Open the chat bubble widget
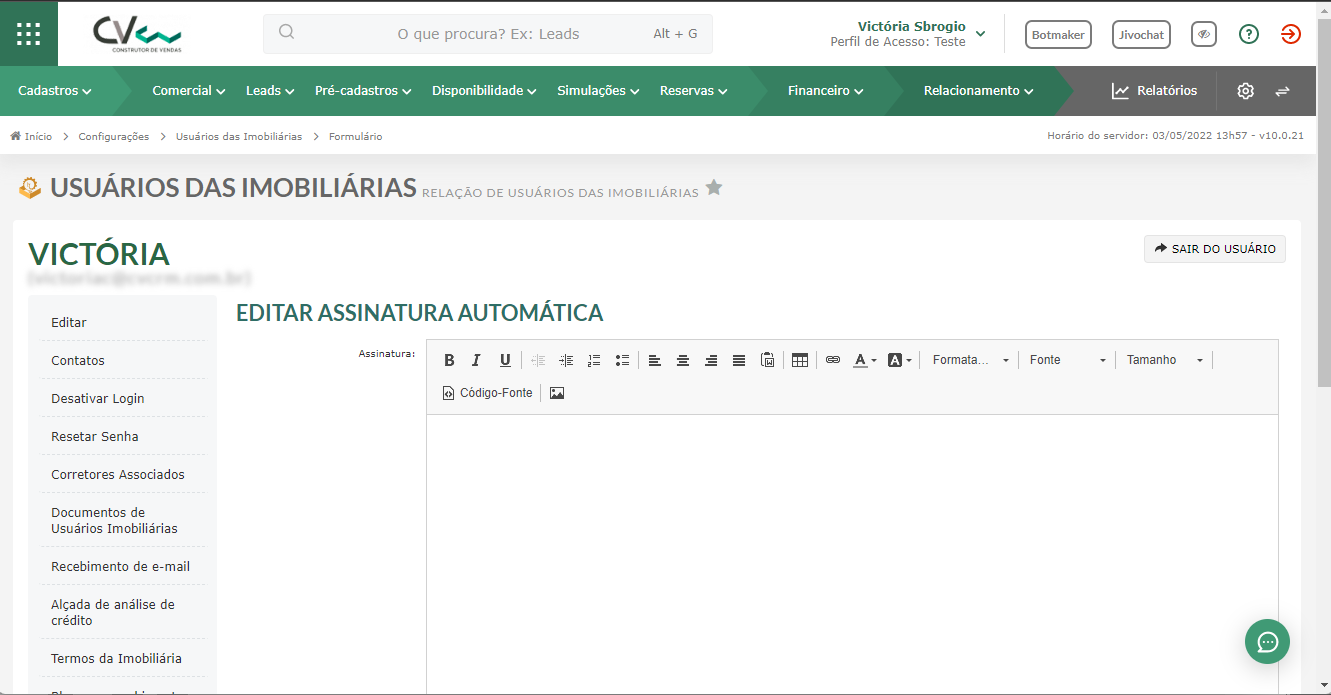 (1268, 641)
